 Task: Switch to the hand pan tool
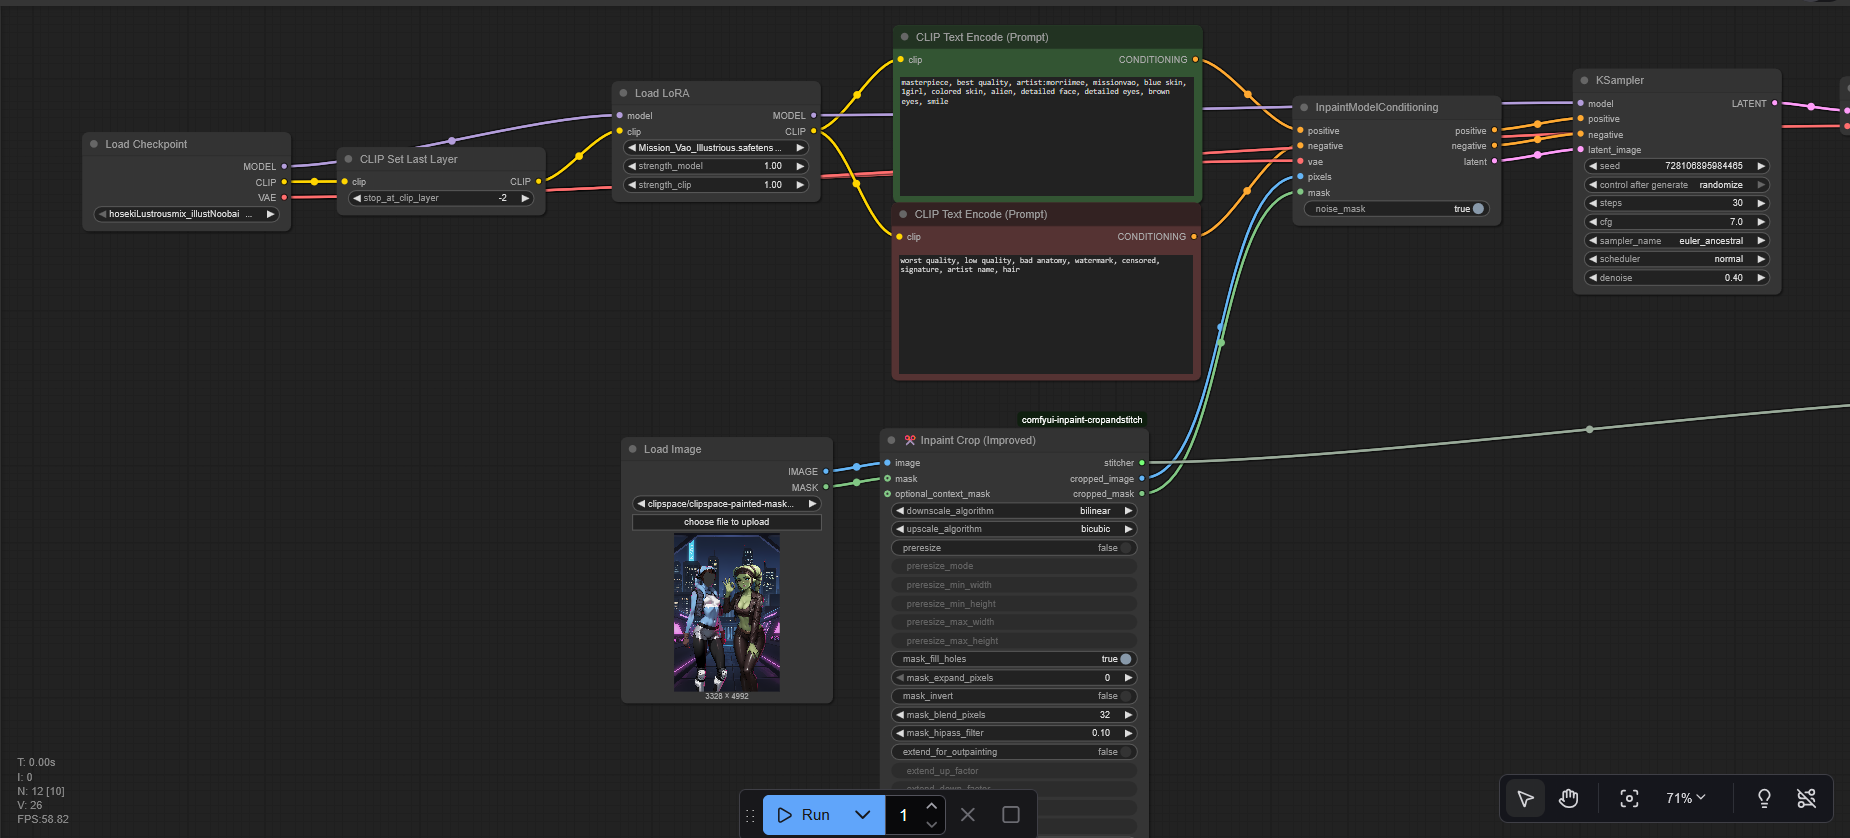coord(1568,798)
